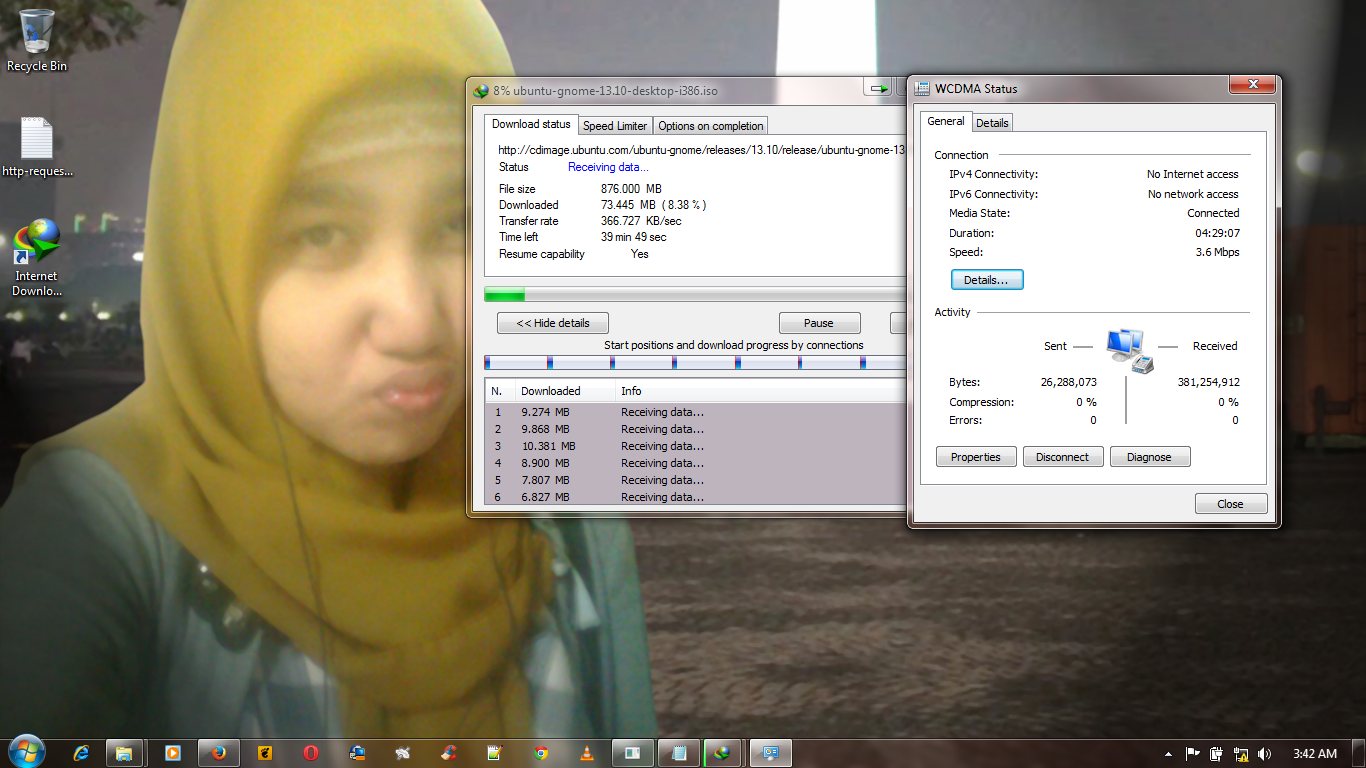Open network tray icon with warning
The height and width of the screenshot is (768, 1366).
click(1241, 754)
